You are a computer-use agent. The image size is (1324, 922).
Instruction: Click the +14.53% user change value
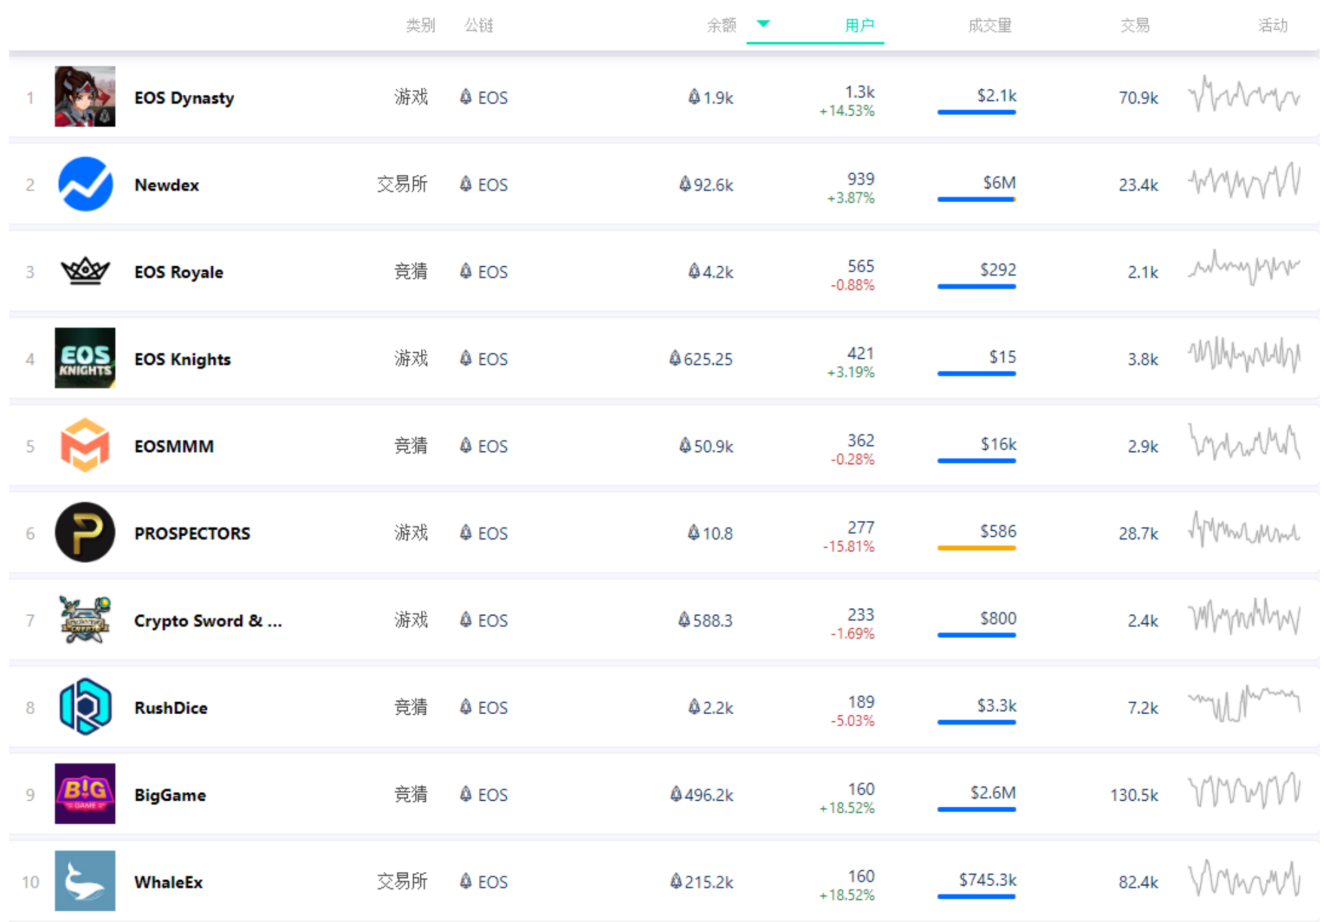[847, 111]
